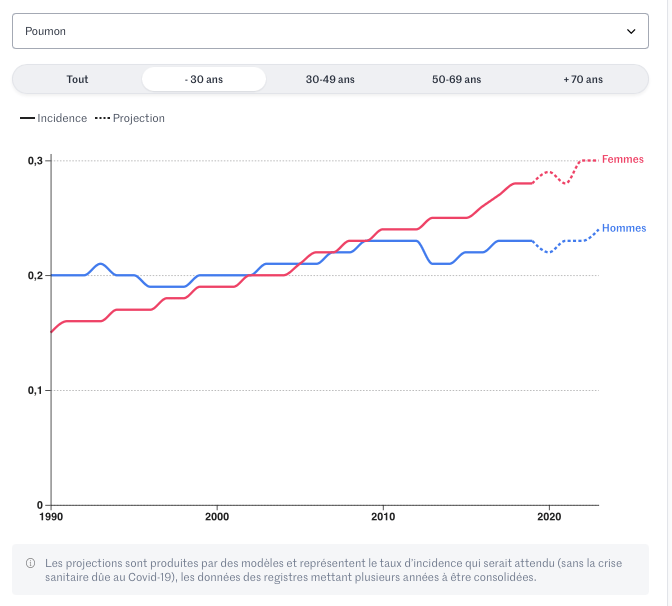Click the dotted line Projection legend icon
Screen dimensions: 672x606
click(x=102, y=118)
